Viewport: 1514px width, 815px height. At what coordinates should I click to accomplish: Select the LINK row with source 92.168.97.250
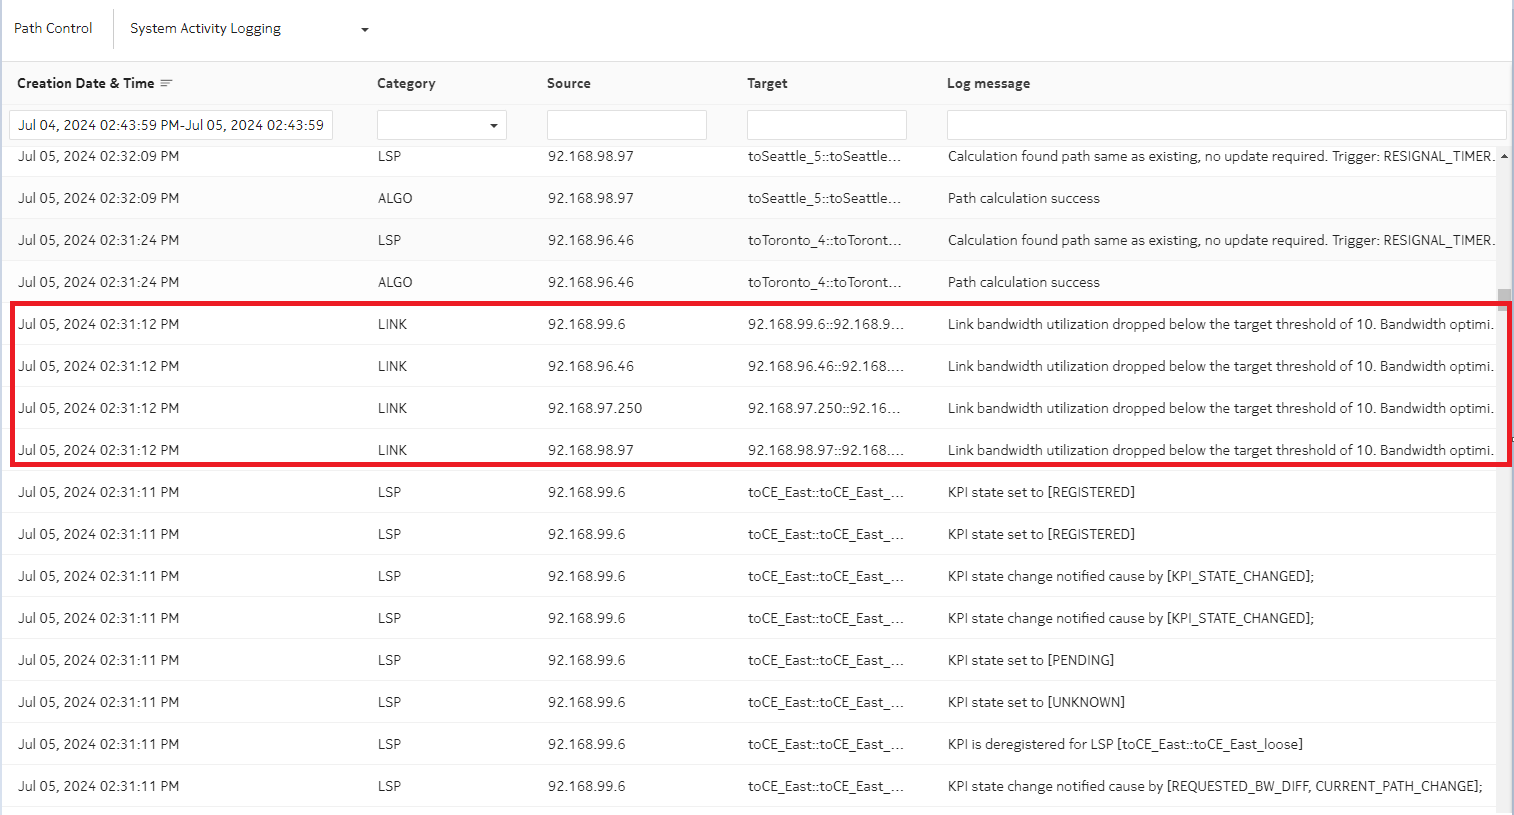[x=750, y=408]
